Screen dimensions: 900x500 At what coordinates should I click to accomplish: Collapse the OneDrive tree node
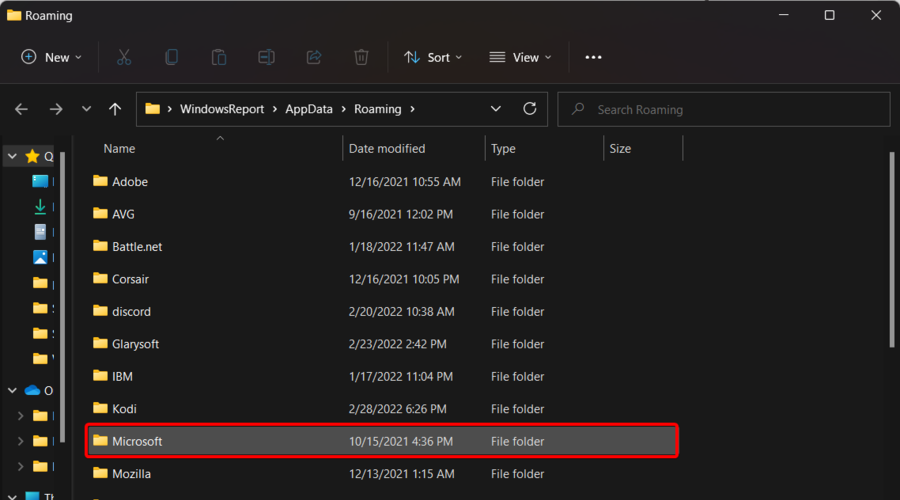click(12, 390)
